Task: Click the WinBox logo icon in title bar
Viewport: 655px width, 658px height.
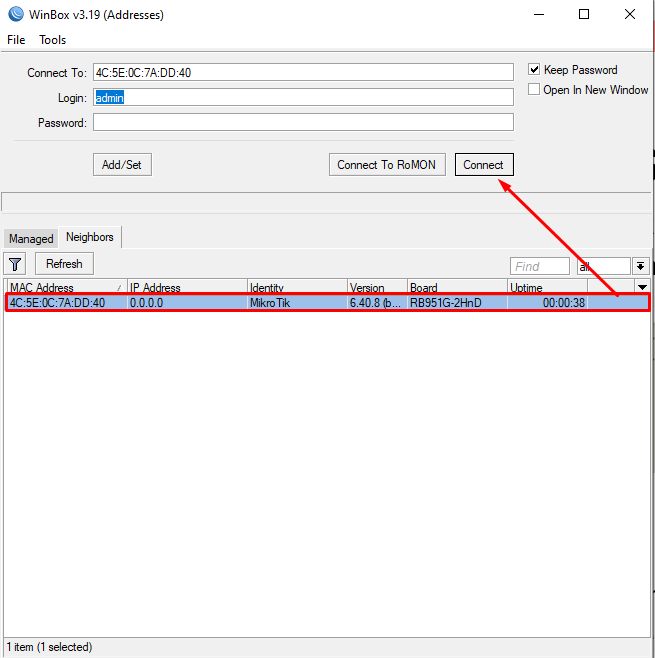Action: (16, 14)
